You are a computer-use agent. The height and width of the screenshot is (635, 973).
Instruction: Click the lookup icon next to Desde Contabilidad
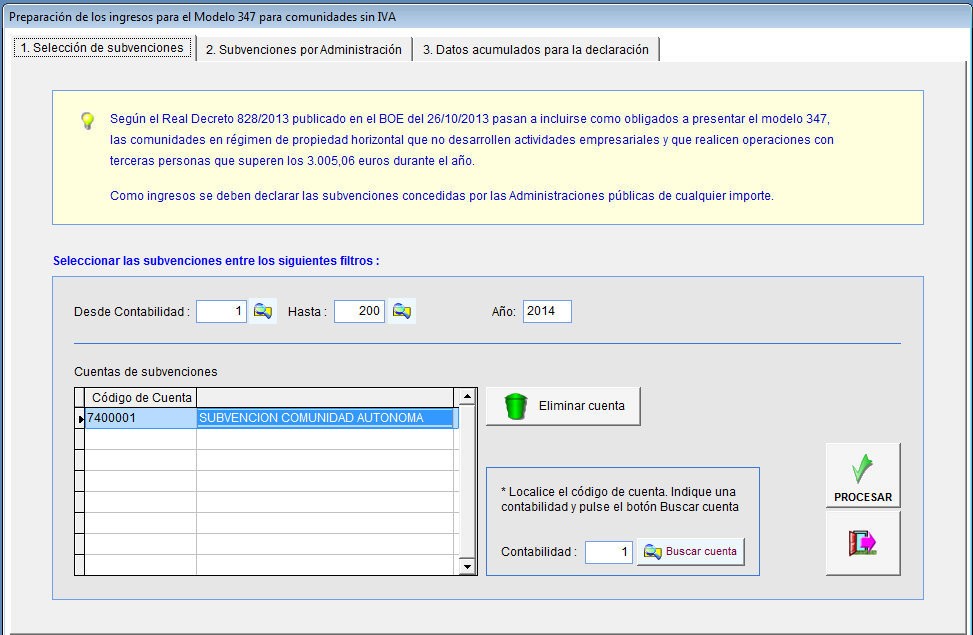coord(263,312)
